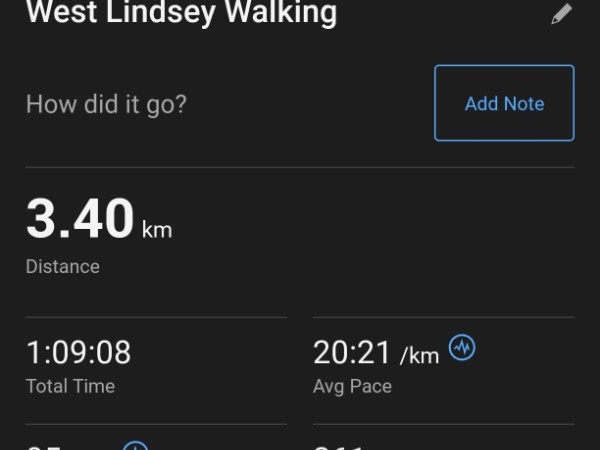
Task: Select the West Lindsey Walking activity title
Action: point(181,13)
